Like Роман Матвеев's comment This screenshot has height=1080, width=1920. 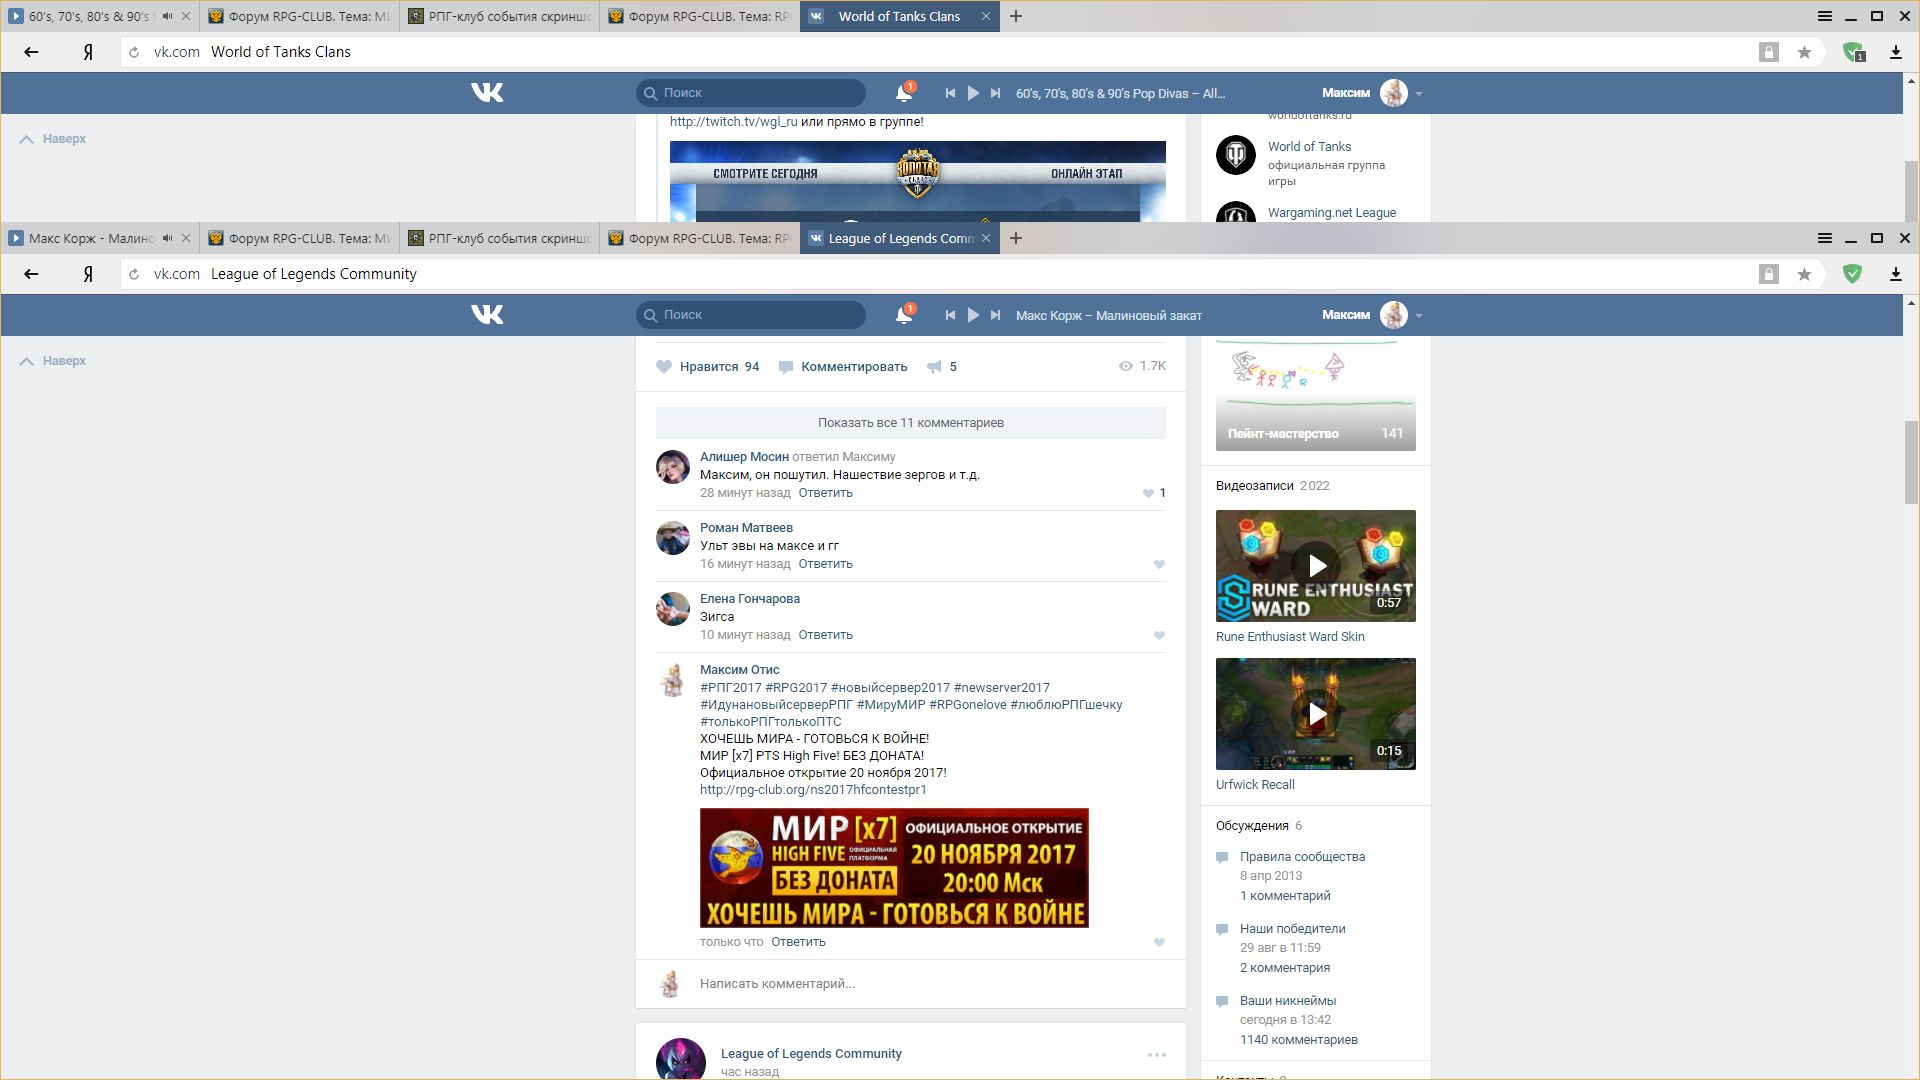pos(1159,564)
